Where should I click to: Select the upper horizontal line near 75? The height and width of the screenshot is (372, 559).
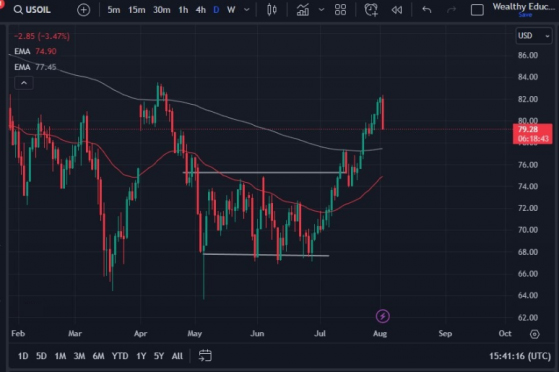pos(264,173)
